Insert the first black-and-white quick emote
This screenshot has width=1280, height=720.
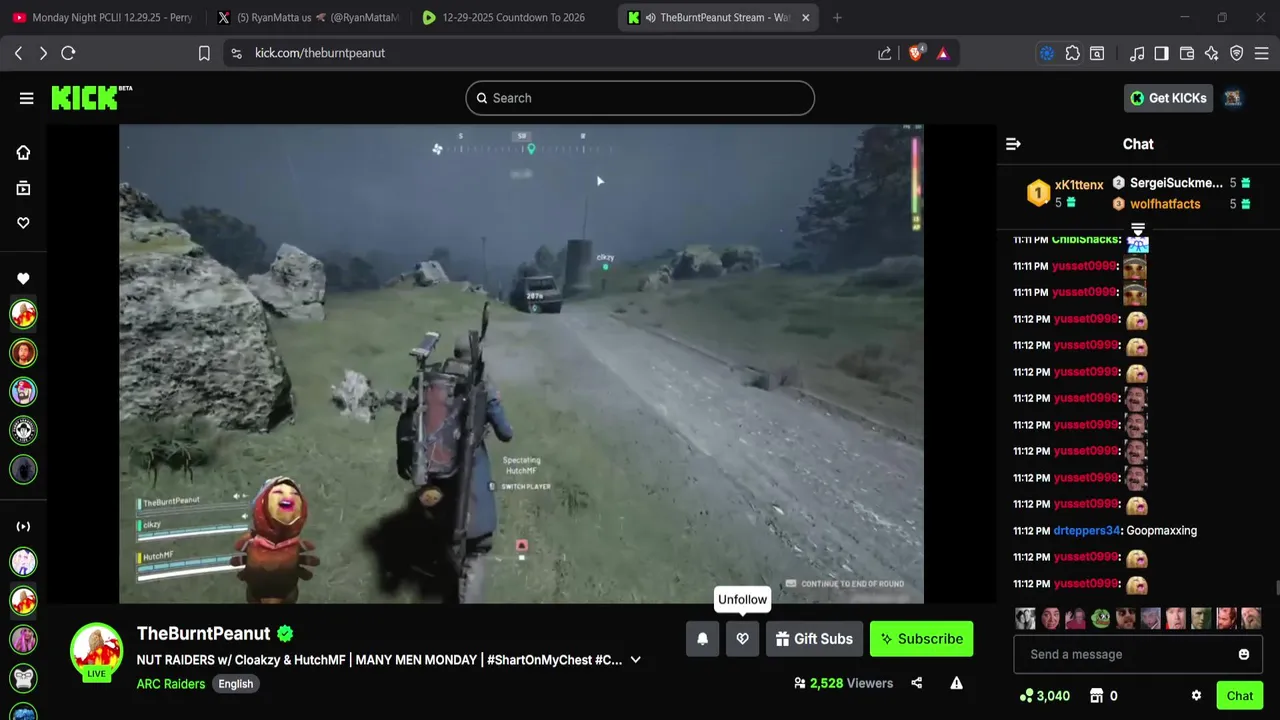click(1025, 618)
